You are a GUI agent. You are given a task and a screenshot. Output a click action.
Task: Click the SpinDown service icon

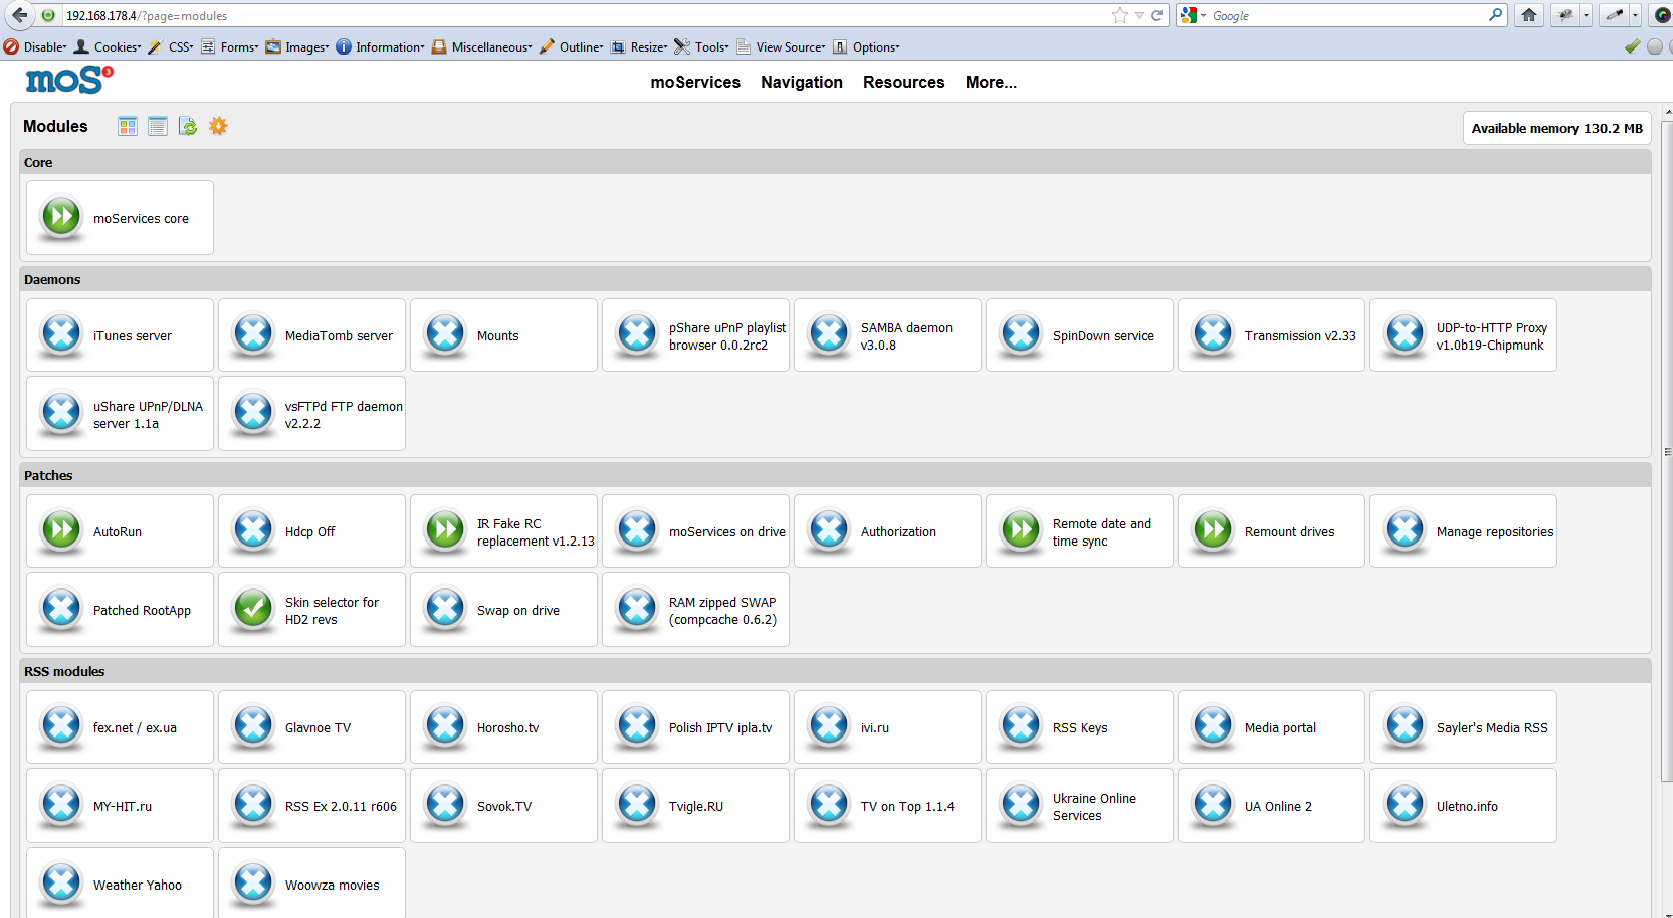[1021, 334]
